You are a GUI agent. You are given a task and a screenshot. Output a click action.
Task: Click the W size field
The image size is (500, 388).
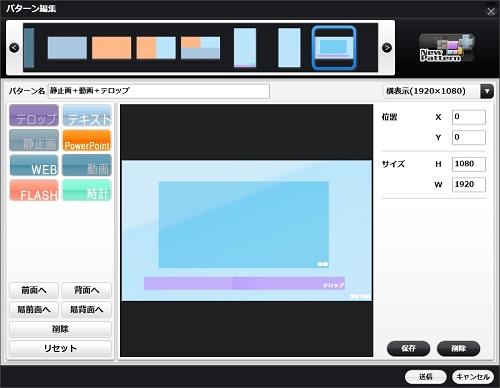coord(469,184)
